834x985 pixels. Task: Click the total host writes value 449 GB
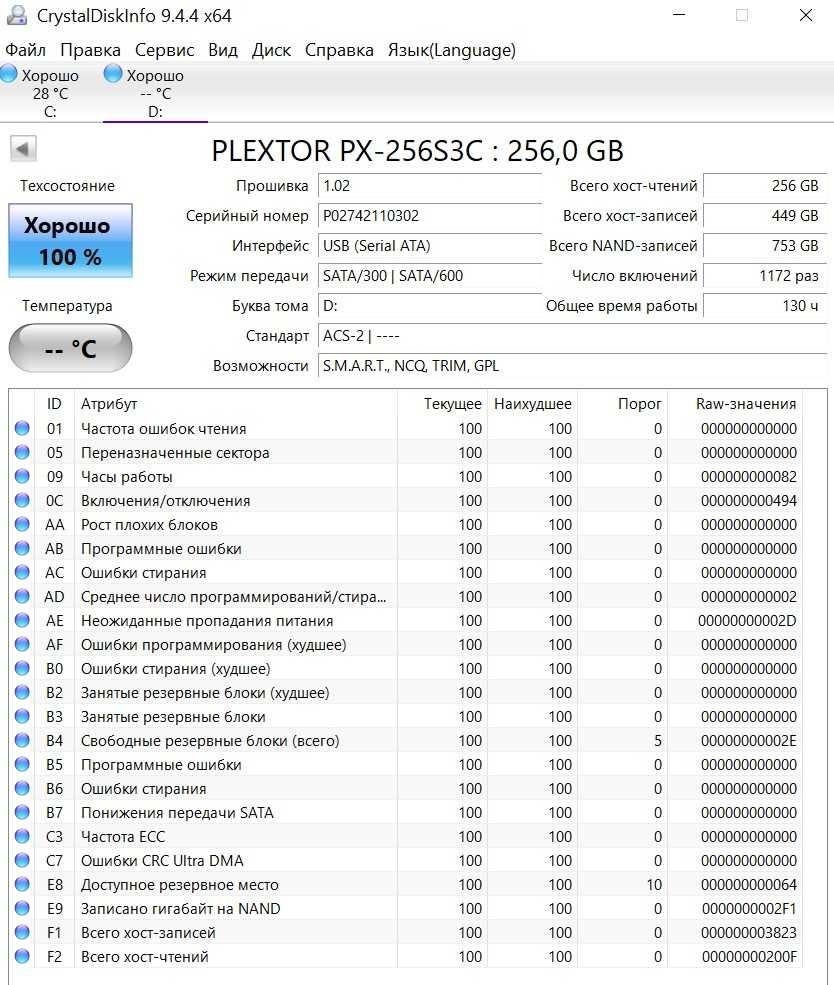(765, 216)
